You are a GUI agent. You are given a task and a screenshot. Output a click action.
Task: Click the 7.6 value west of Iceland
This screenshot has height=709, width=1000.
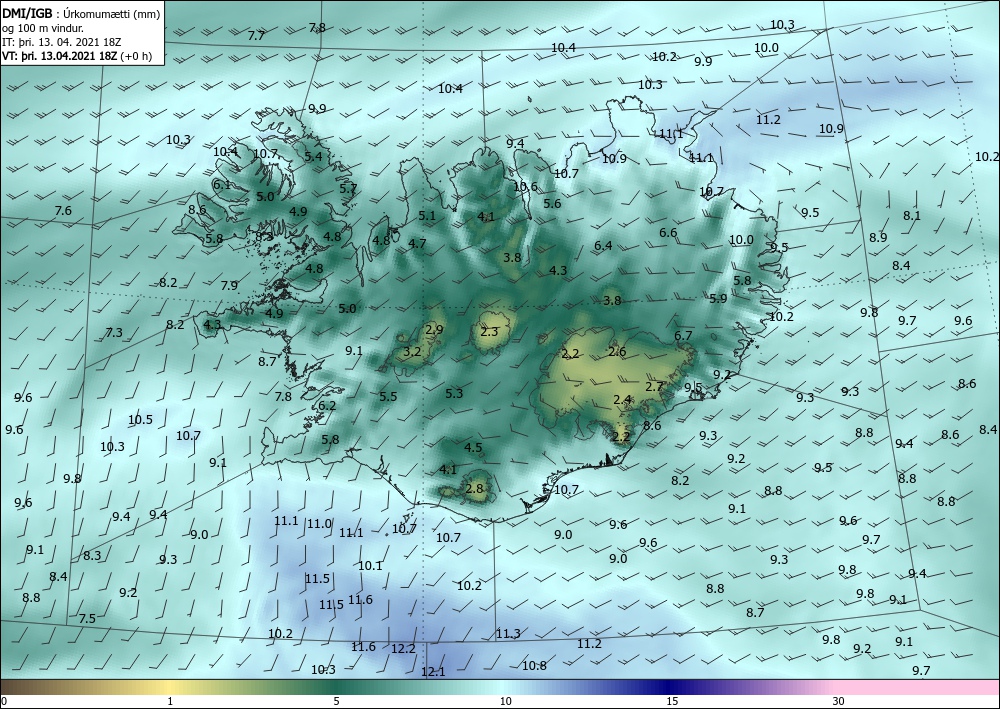tap(63, 210)
